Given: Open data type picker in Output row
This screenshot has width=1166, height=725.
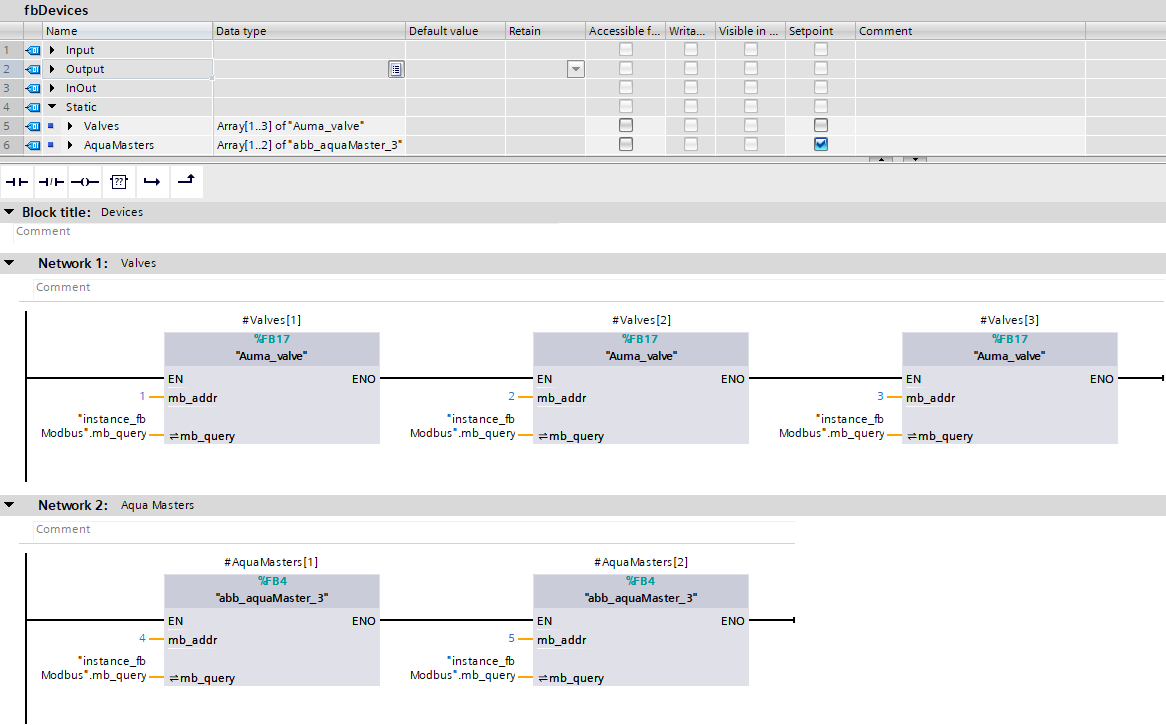Looking at the screenshot, I should click(x=396, y=69).
